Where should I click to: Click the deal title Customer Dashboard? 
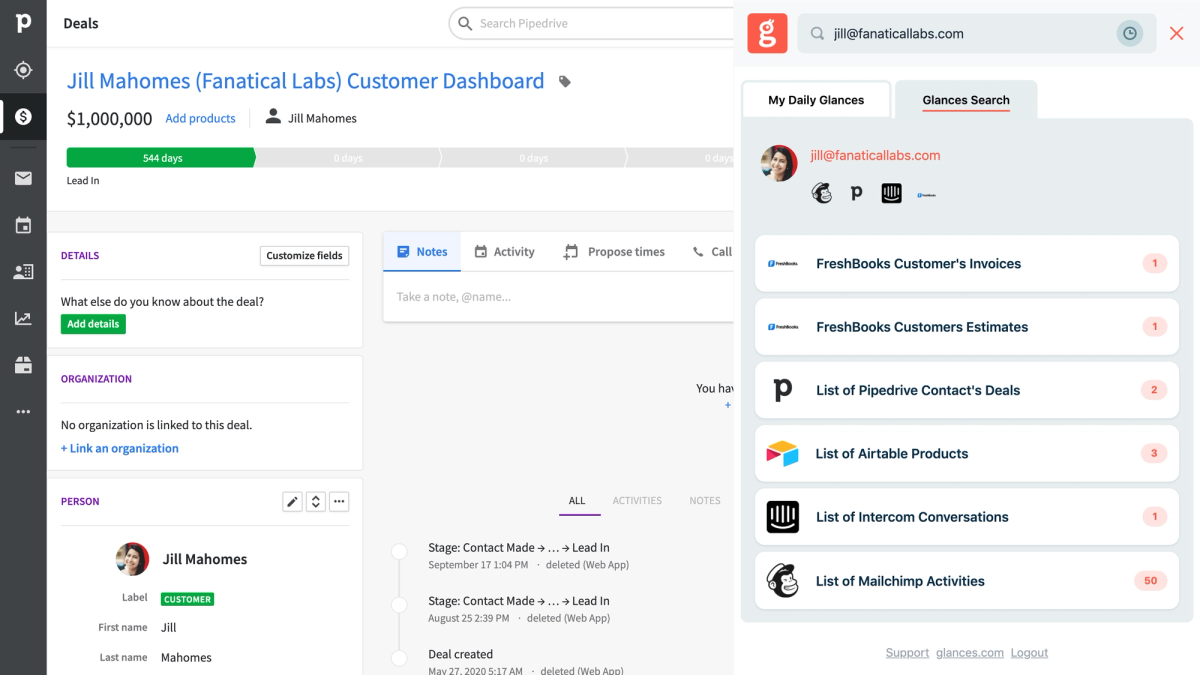tap(306, 81)
